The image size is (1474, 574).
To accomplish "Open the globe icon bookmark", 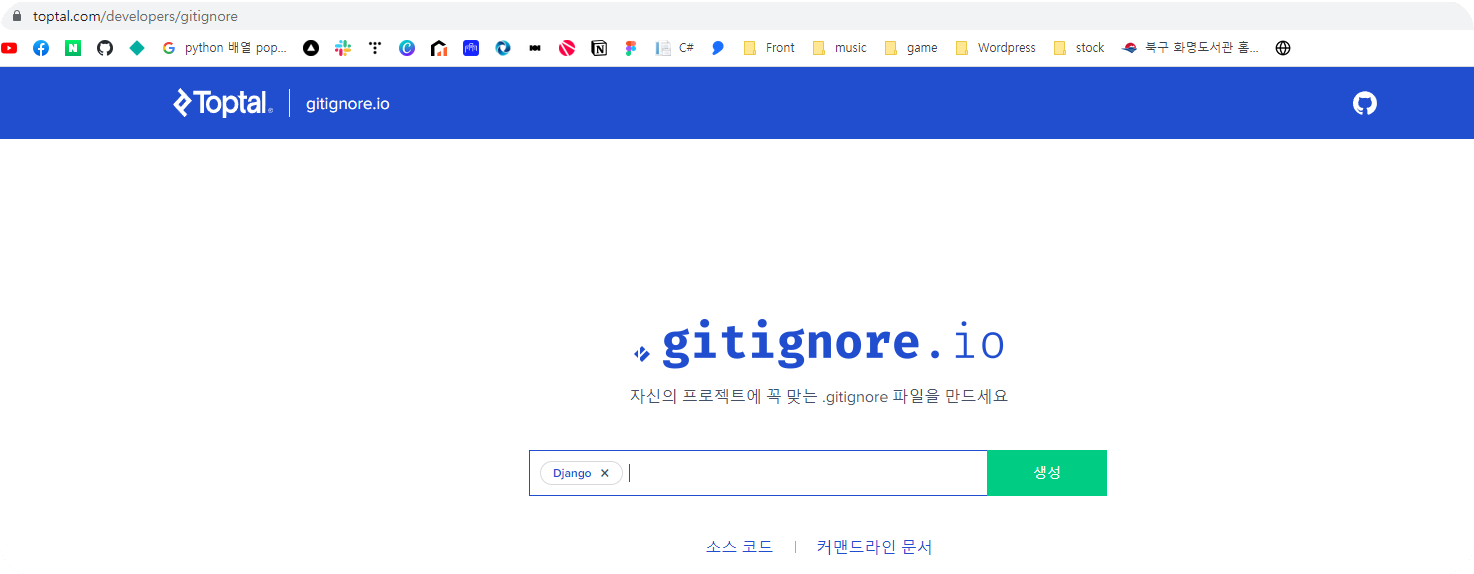I will click(1283, 48).
